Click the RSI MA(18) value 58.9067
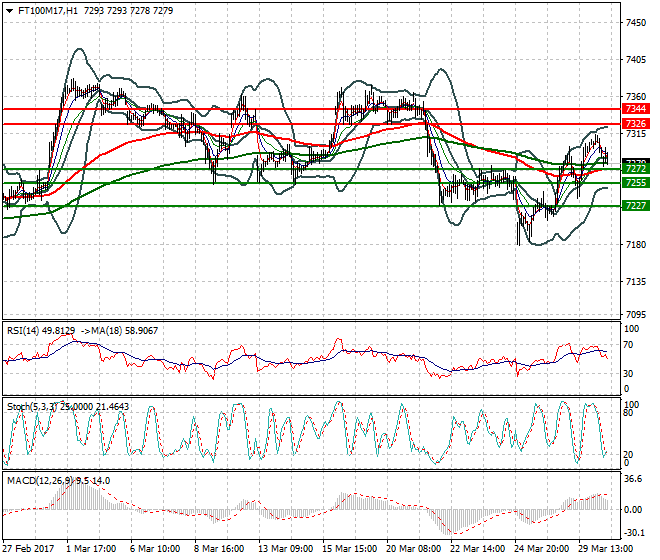The image size is (660, 560). (x=141, y=331)
